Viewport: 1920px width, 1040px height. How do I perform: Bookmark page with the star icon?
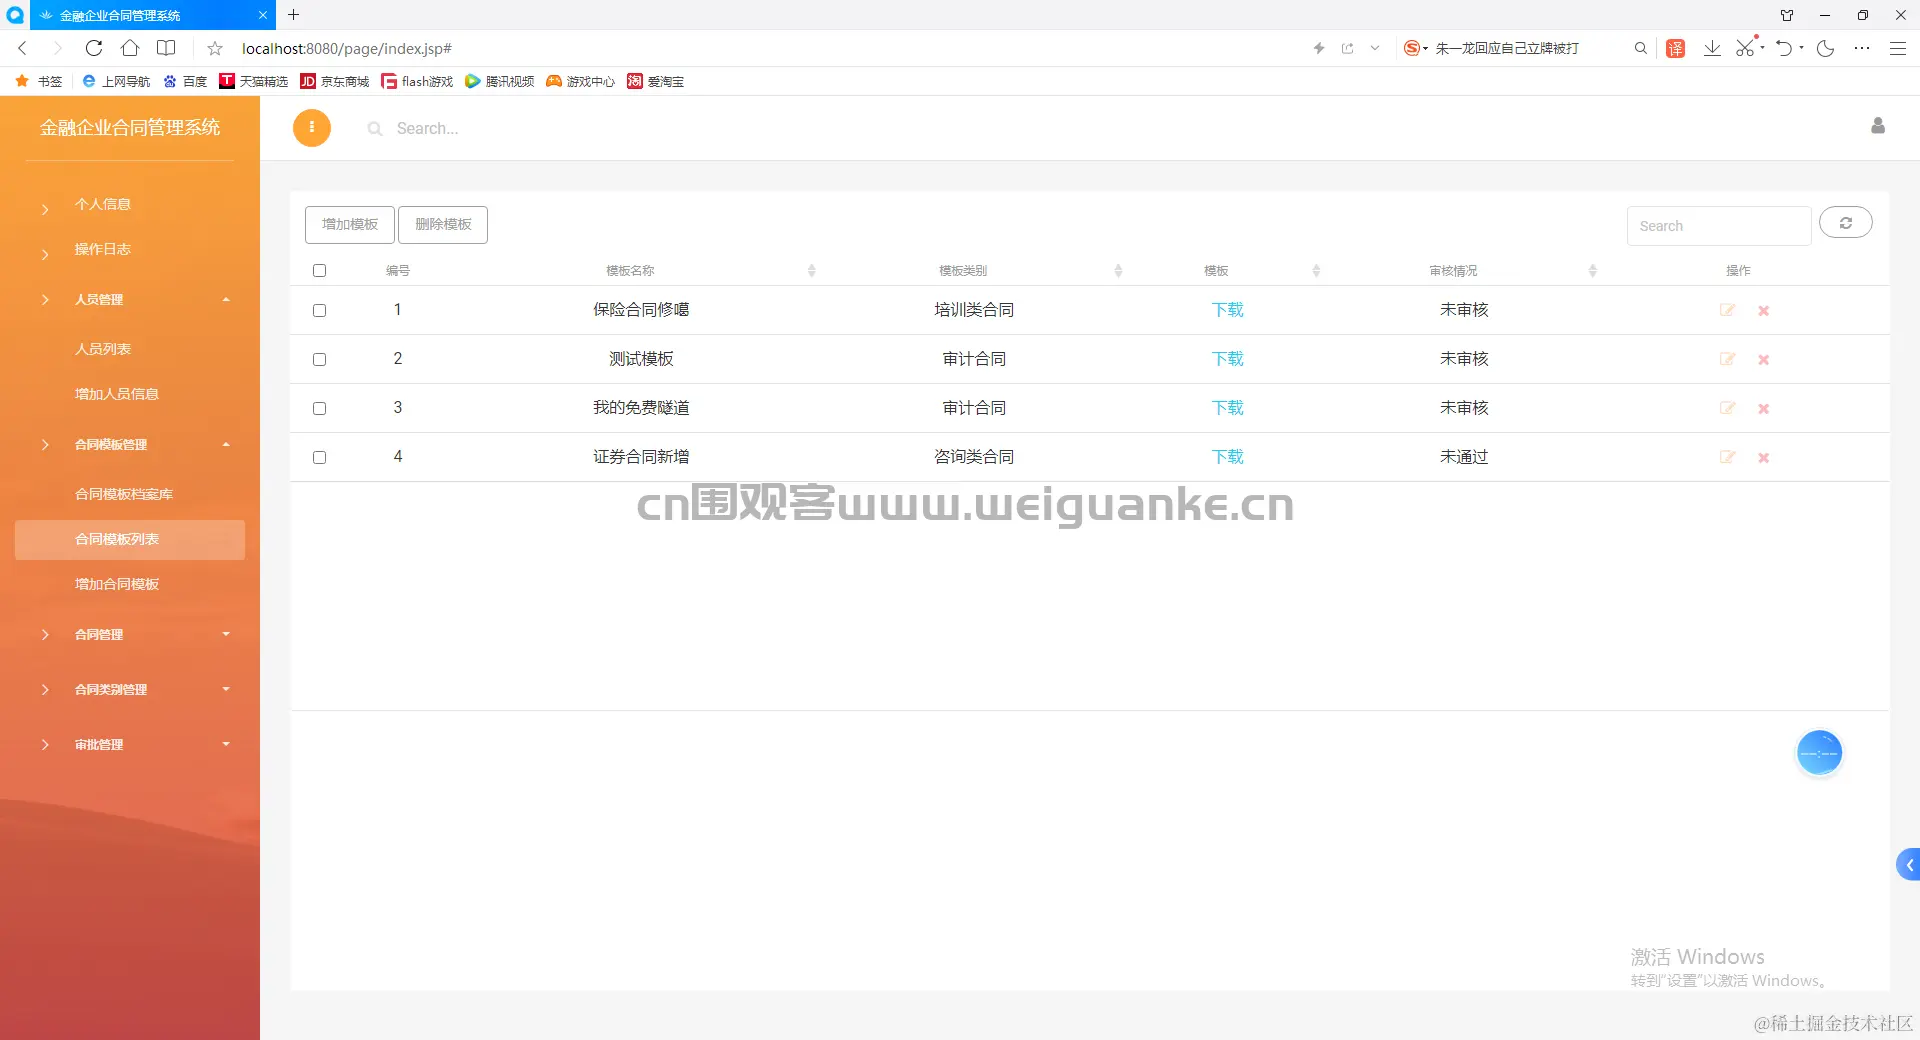point(215,48)
